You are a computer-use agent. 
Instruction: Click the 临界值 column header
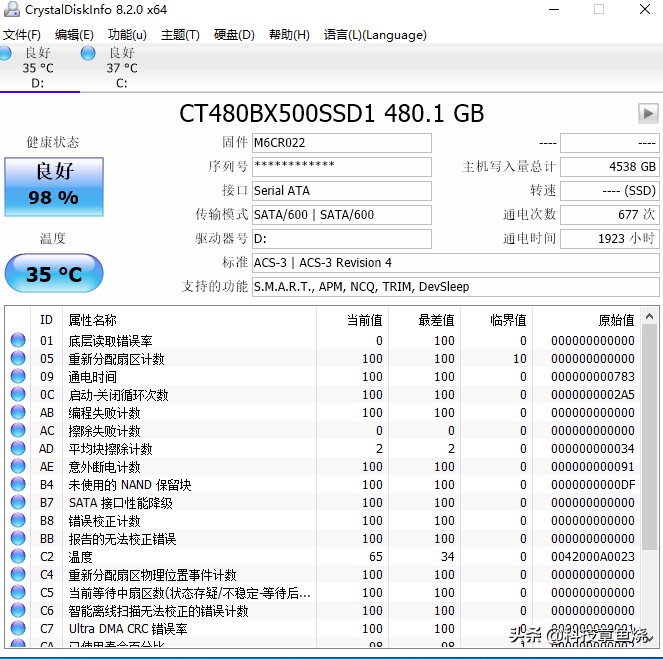[496, 320]
